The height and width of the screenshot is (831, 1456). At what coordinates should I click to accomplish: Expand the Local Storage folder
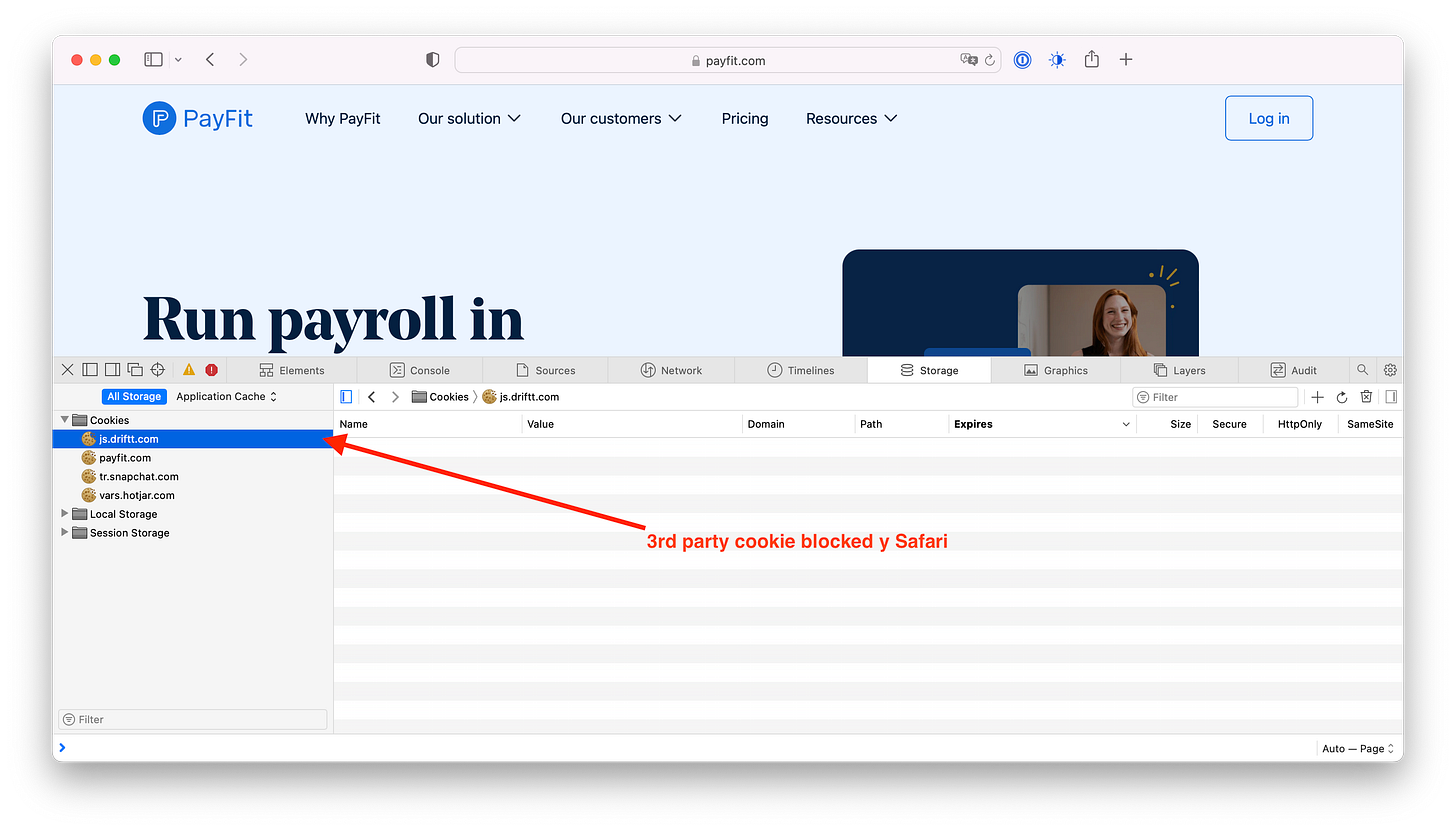[x=66, y=514]
